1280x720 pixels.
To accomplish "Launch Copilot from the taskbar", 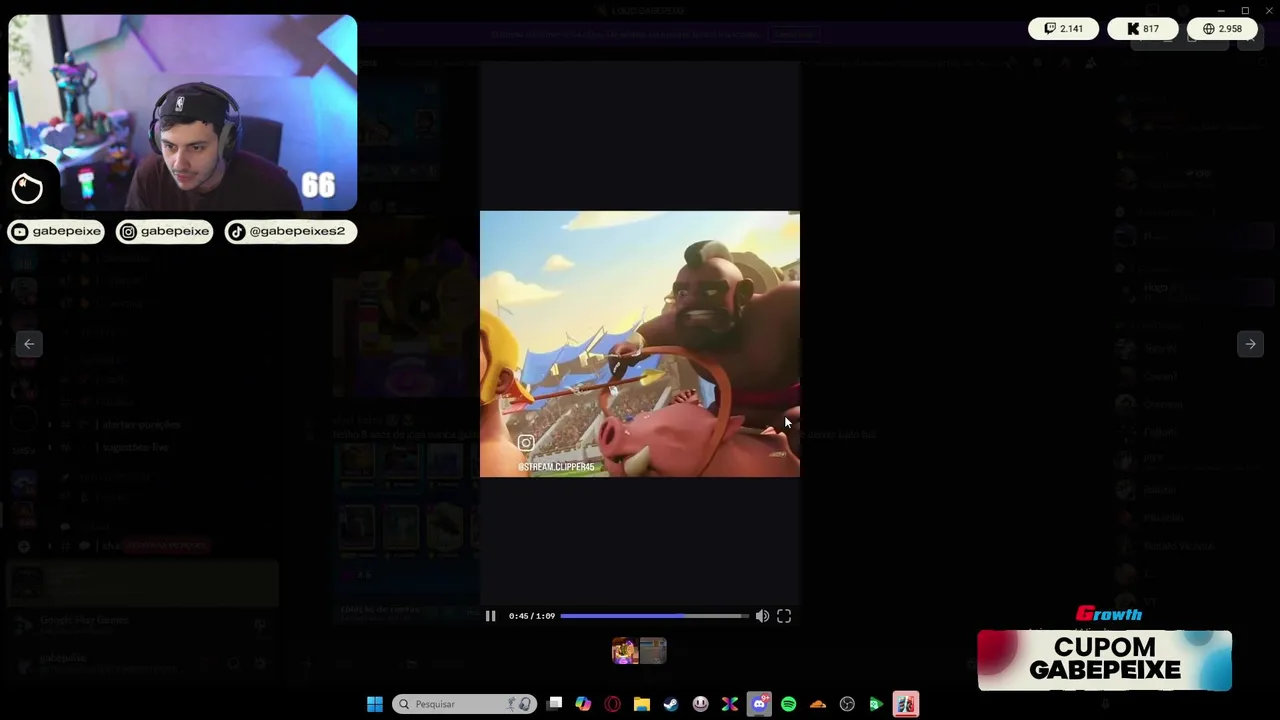I will click(x=583, y=704).
